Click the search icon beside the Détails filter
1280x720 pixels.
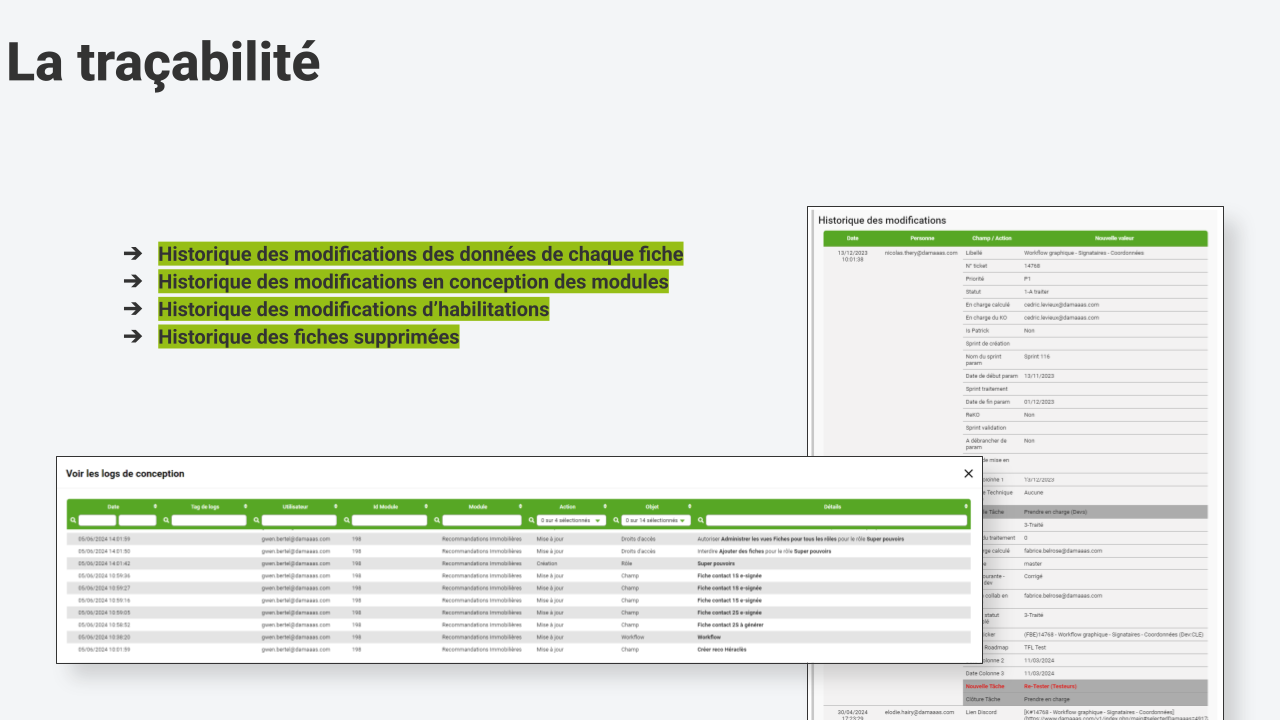(x=701, y=520)
